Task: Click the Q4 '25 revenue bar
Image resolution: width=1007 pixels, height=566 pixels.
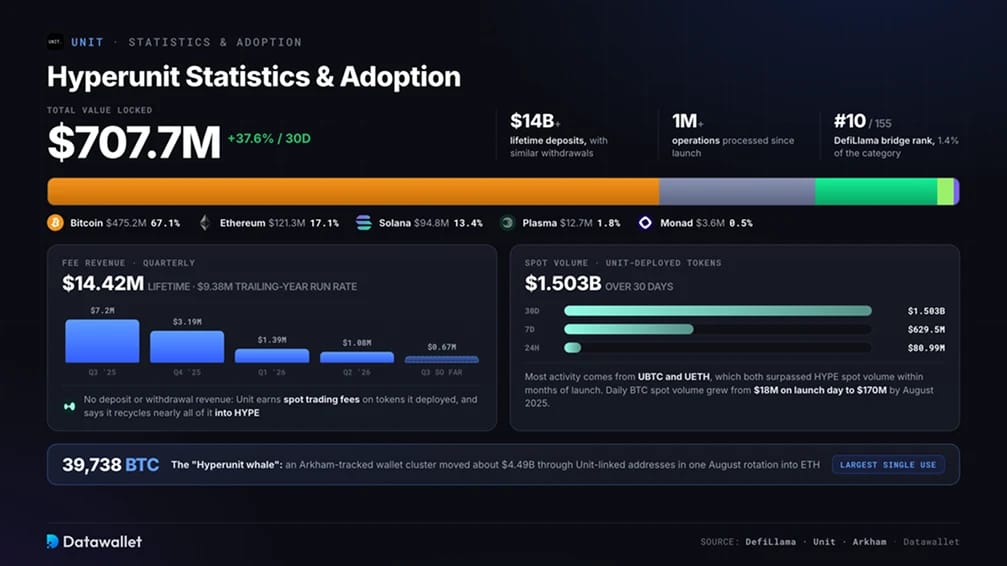Action: [x=187, y=347]
